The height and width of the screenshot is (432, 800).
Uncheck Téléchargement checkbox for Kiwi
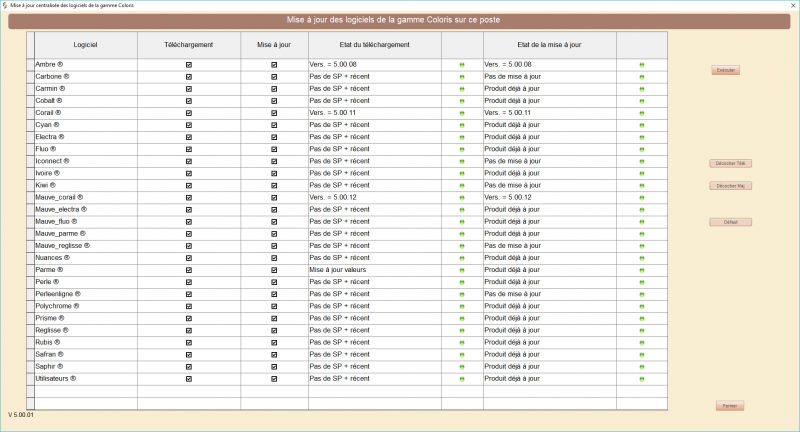(189, 185)
